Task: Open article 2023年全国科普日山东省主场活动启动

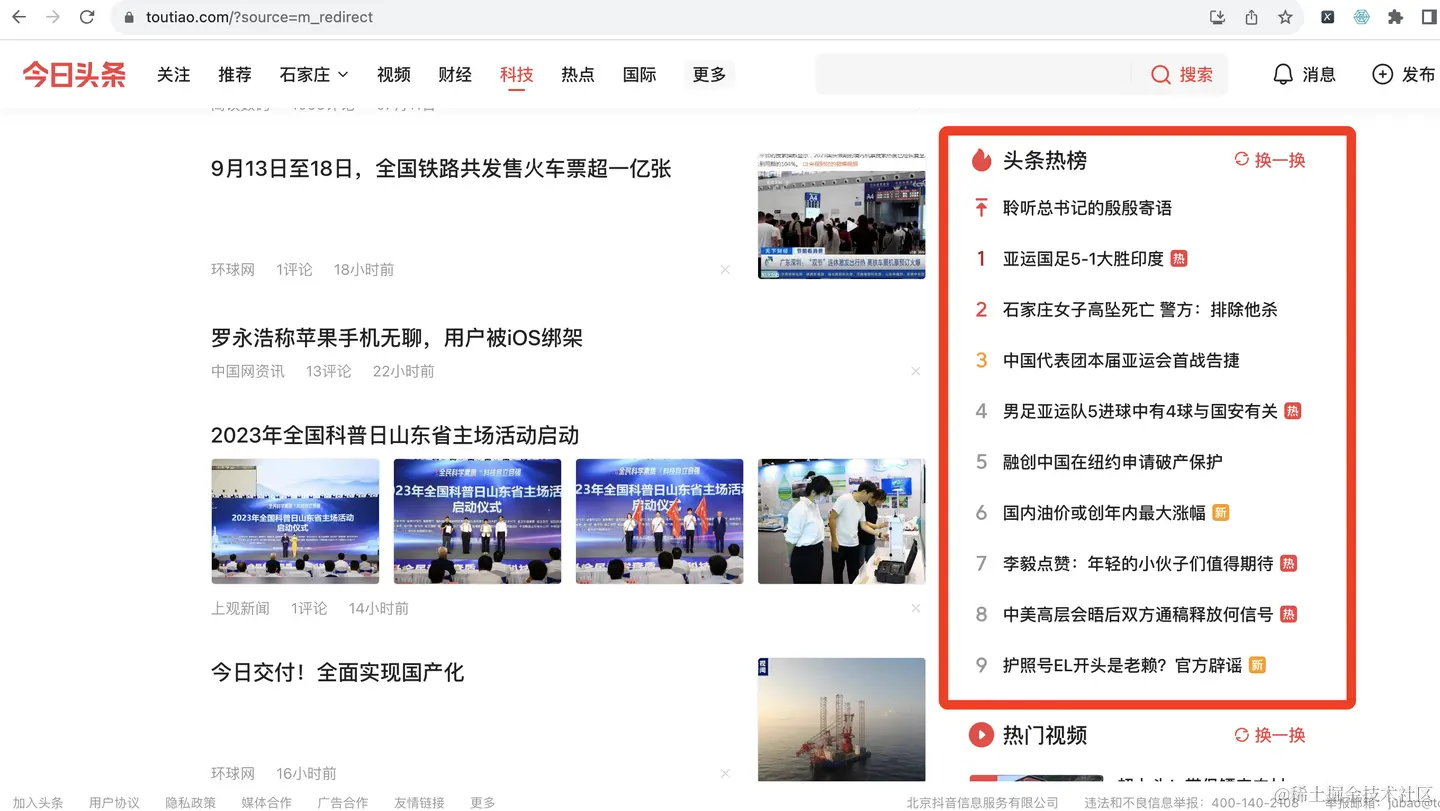Action: click(x=395, y=435)
